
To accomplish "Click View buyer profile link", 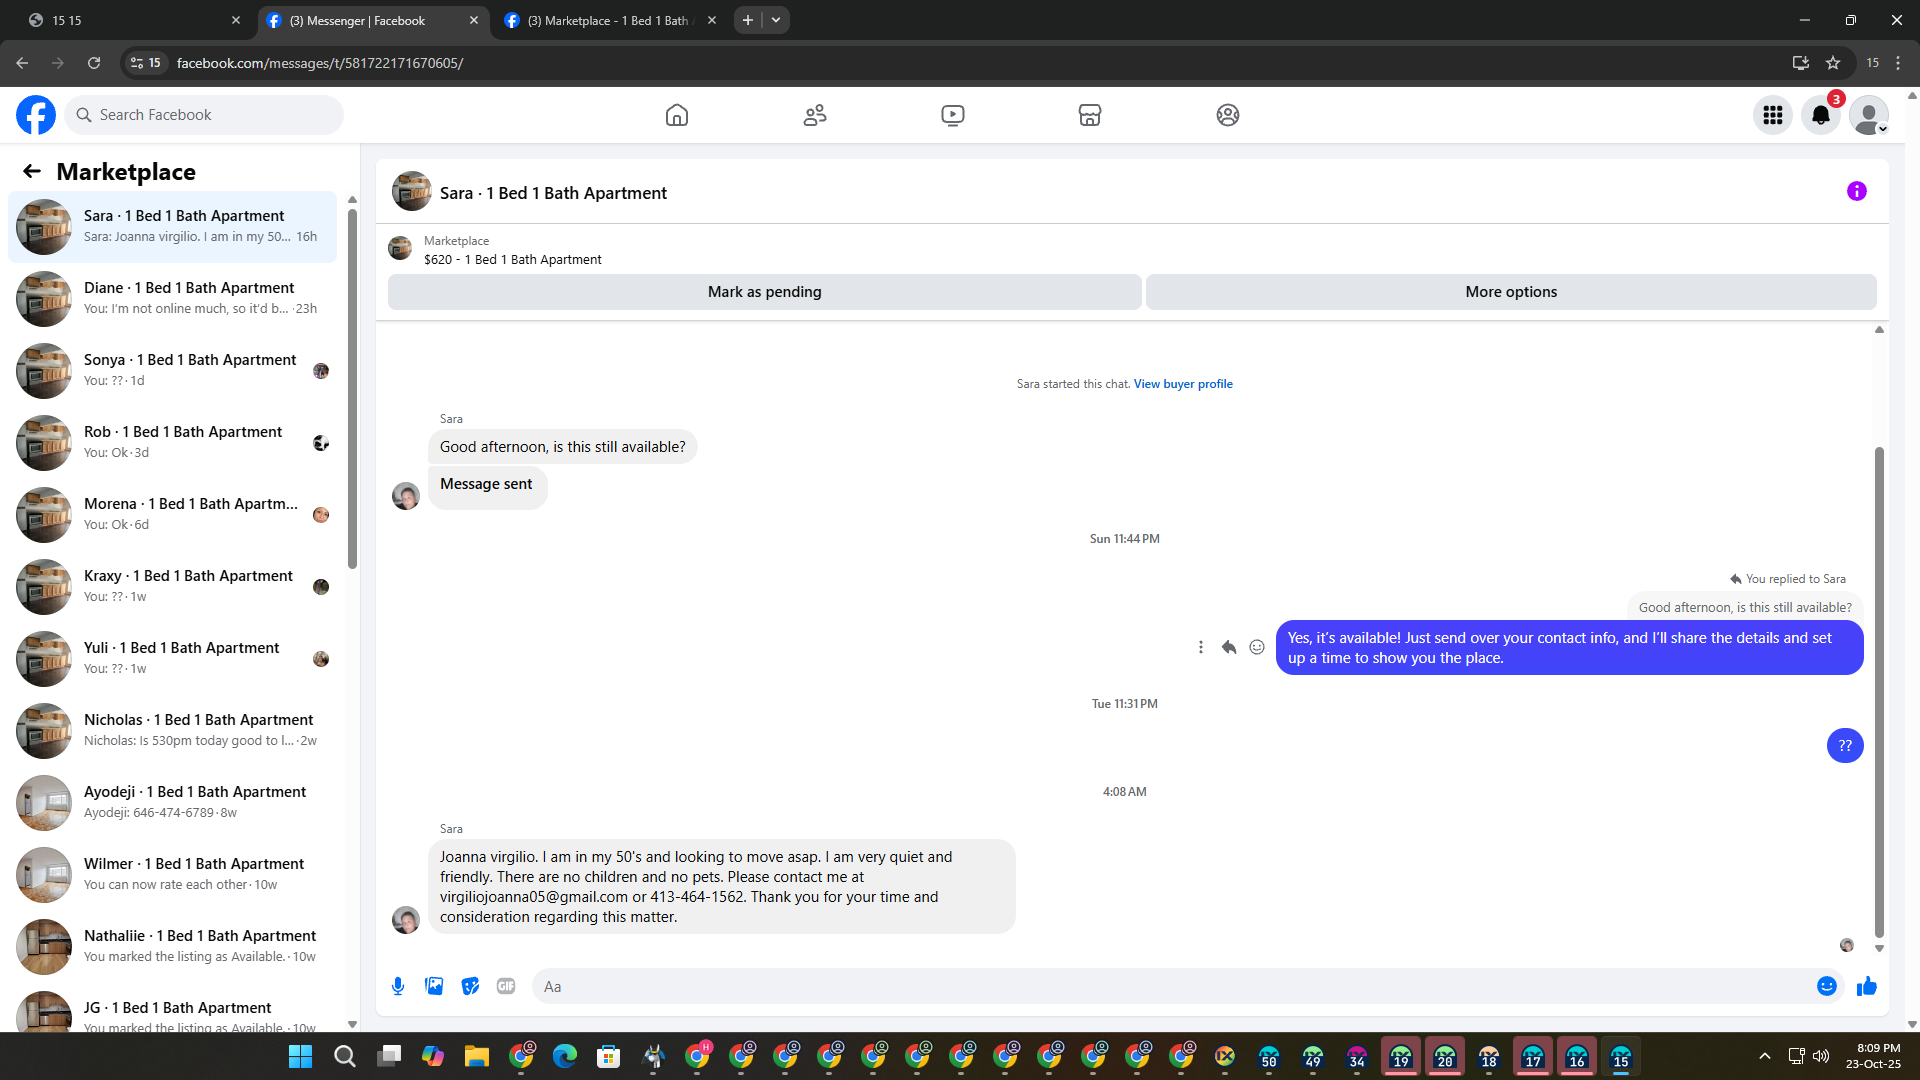I will [x=1183, y=384].
